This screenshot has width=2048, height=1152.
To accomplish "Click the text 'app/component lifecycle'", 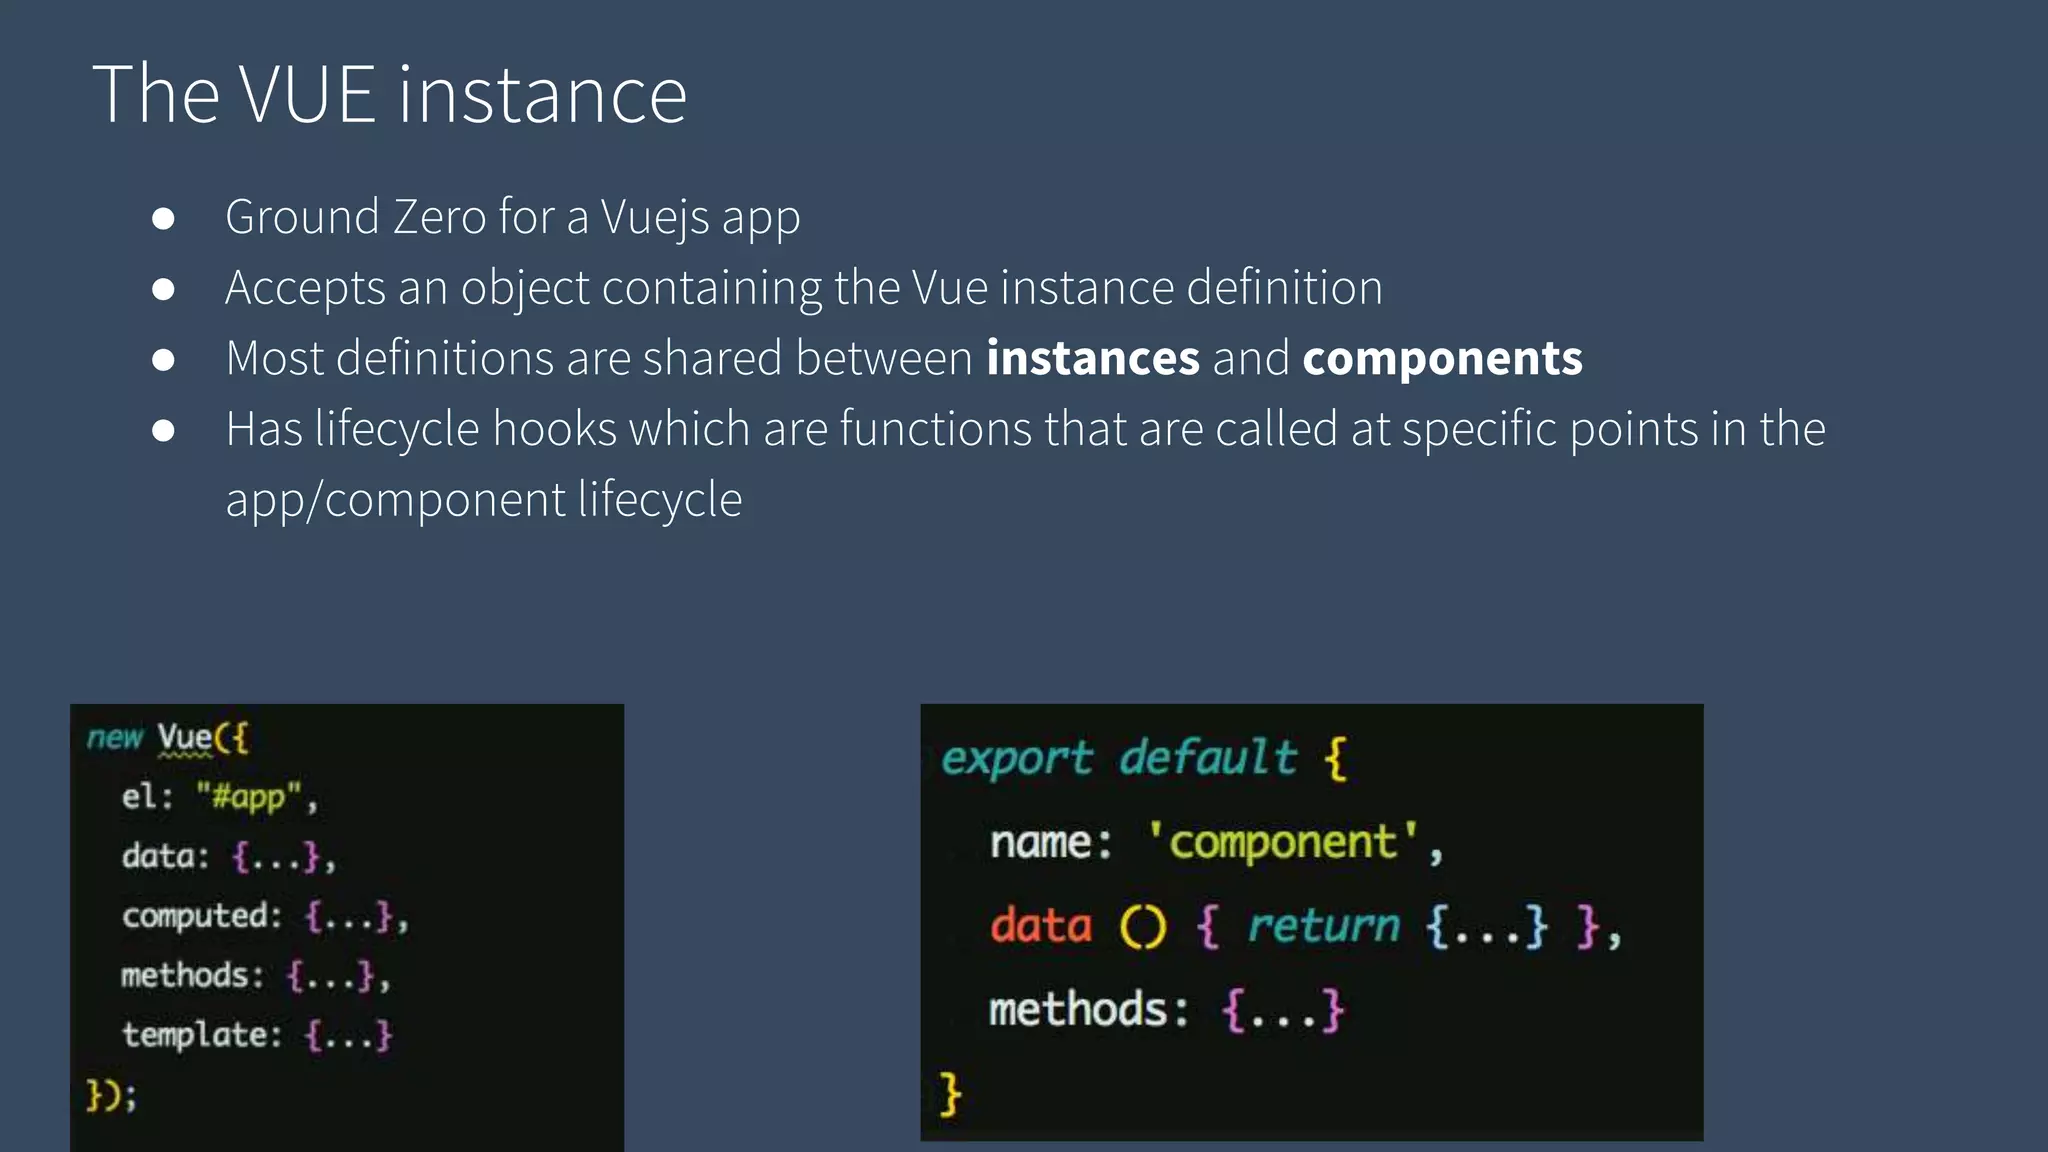I will click(x=484, y=500).
